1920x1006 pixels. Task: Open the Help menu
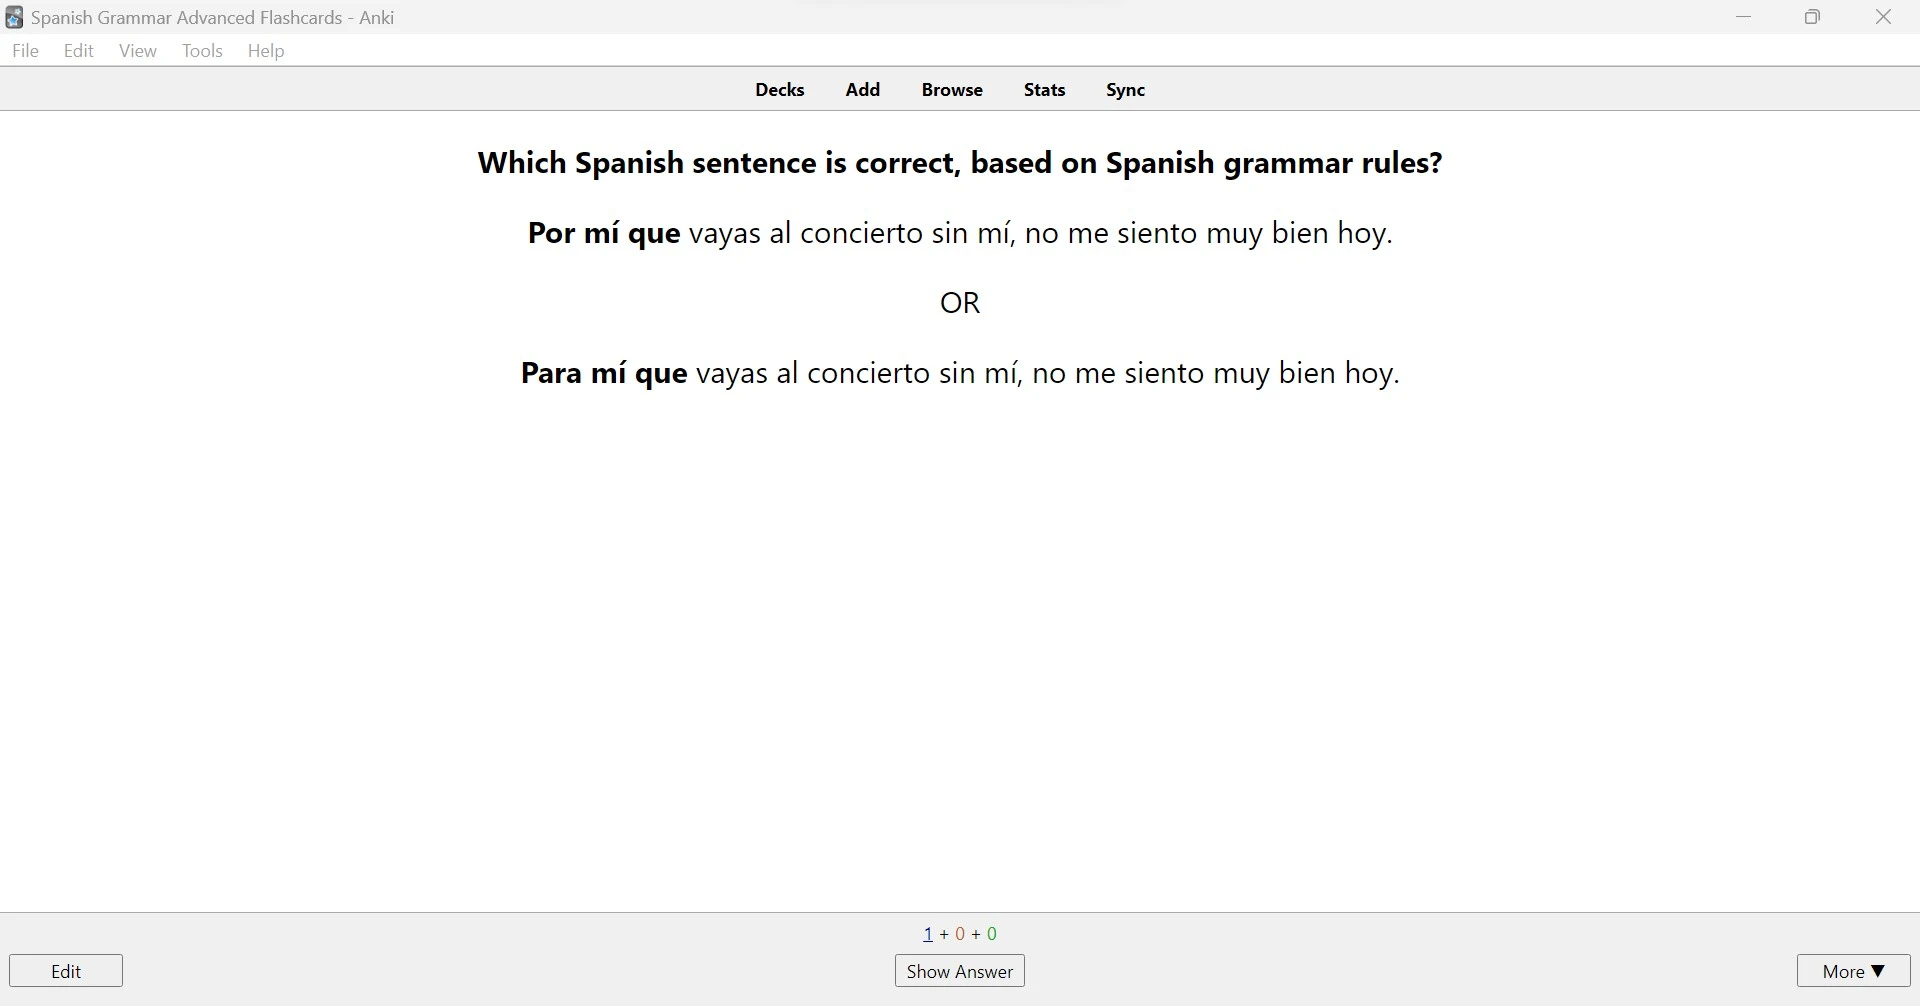(265, 51)
